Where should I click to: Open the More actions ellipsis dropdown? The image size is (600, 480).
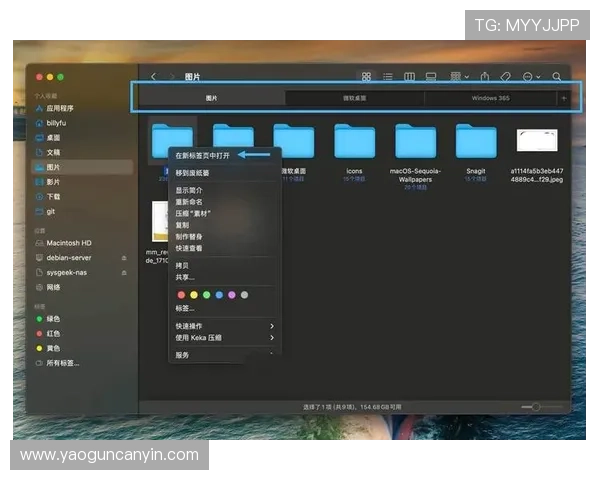tap(531, 76)
